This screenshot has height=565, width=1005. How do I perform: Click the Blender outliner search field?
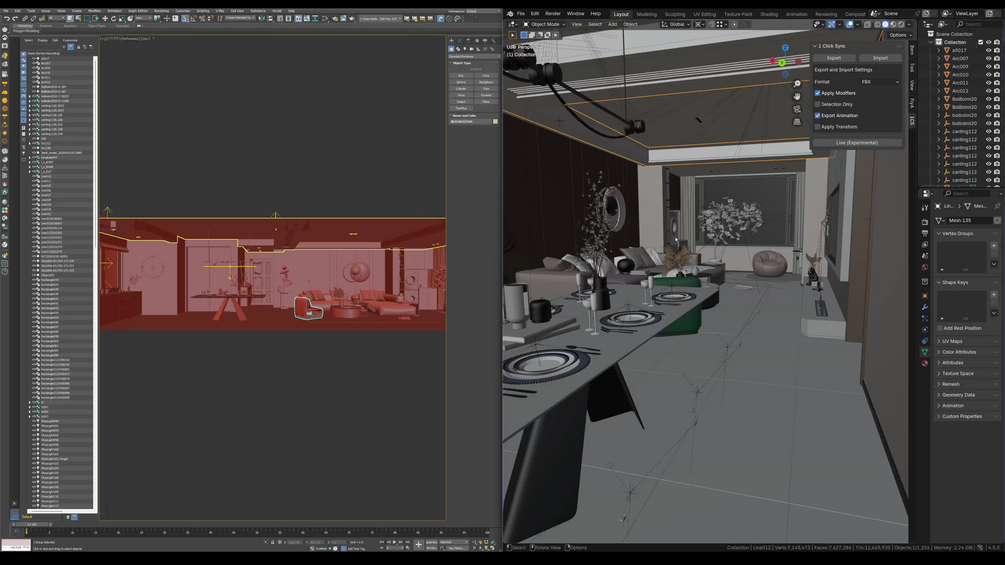click(981, 24)
